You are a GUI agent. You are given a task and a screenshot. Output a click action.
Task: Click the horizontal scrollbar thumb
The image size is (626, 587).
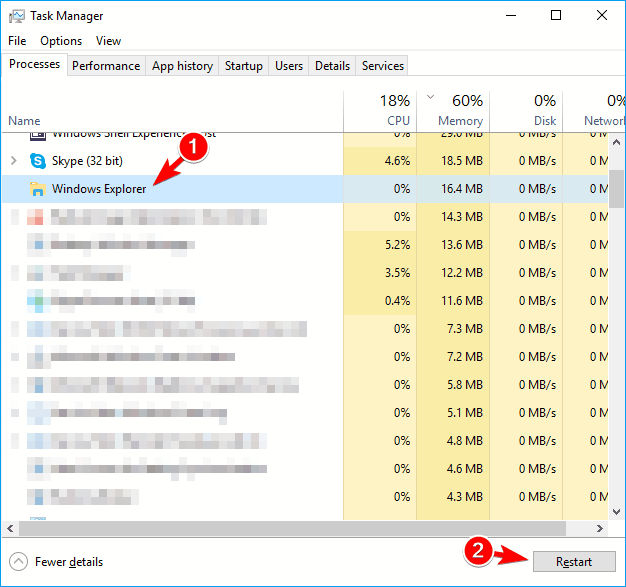(292, 528)
